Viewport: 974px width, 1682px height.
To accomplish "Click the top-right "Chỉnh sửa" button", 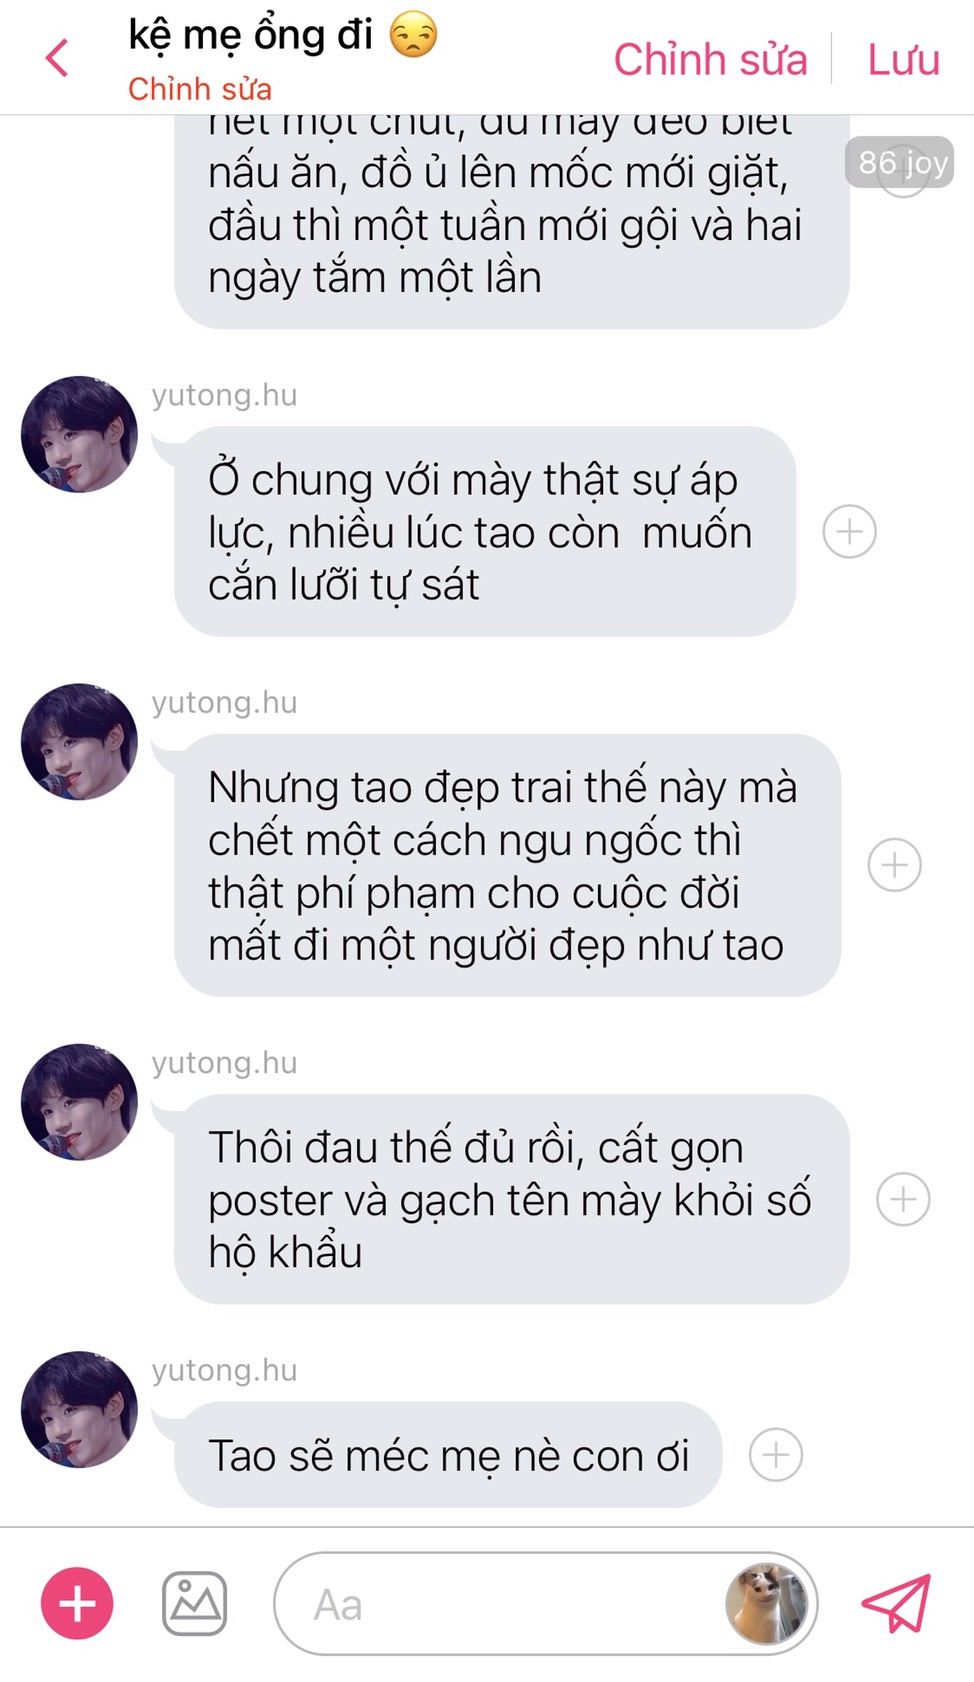I will (x=710, y=59).
